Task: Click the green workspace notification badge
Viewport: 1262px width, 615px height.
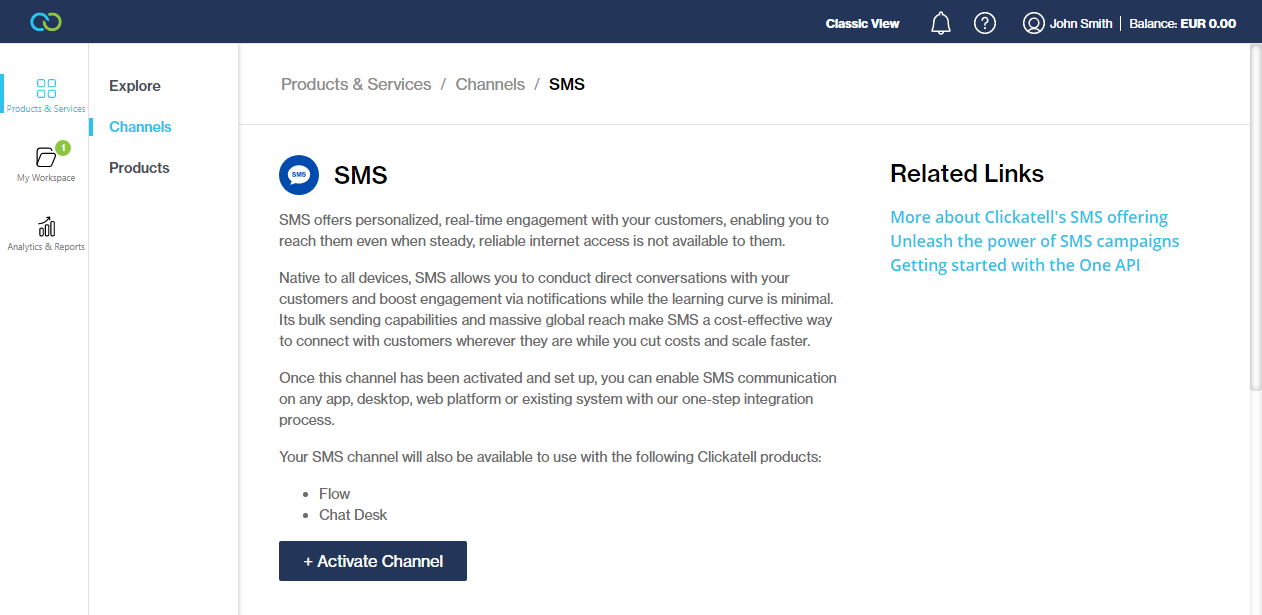Action: (62, 148)
